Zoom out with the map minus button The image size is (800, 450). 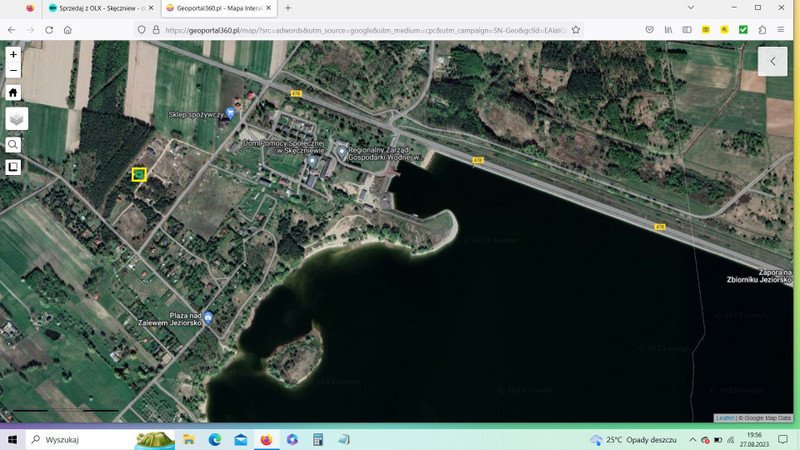coord(13,70)
